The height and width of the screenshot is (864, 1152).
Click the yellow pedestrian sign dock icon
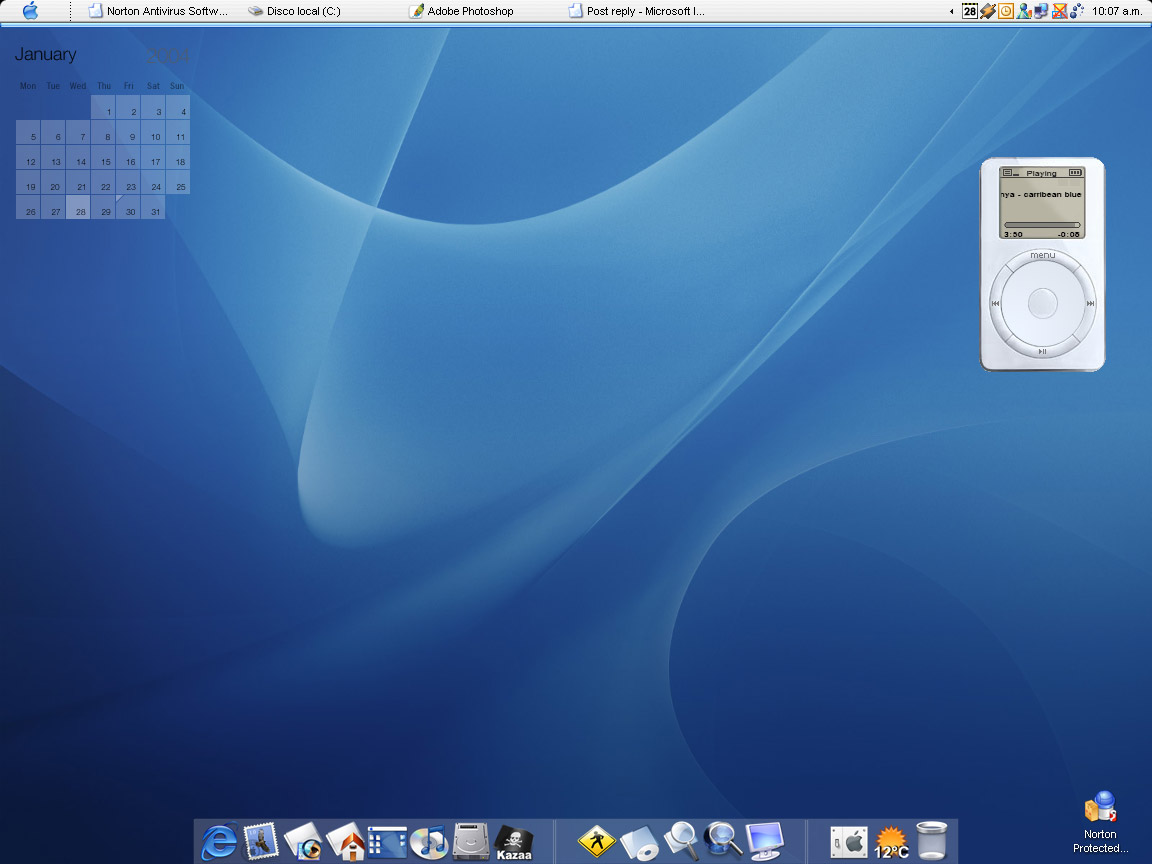[x=597, y=842]
